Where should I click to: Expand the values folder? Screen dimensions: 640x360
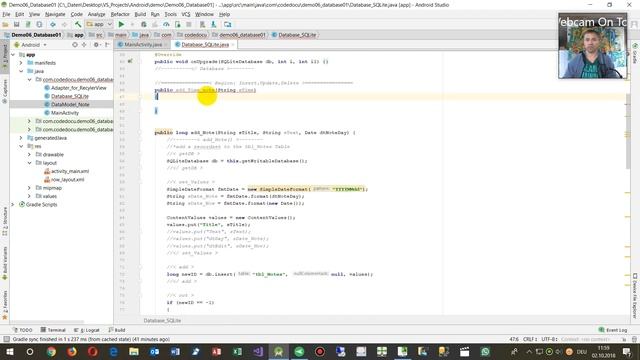[29, 196]
